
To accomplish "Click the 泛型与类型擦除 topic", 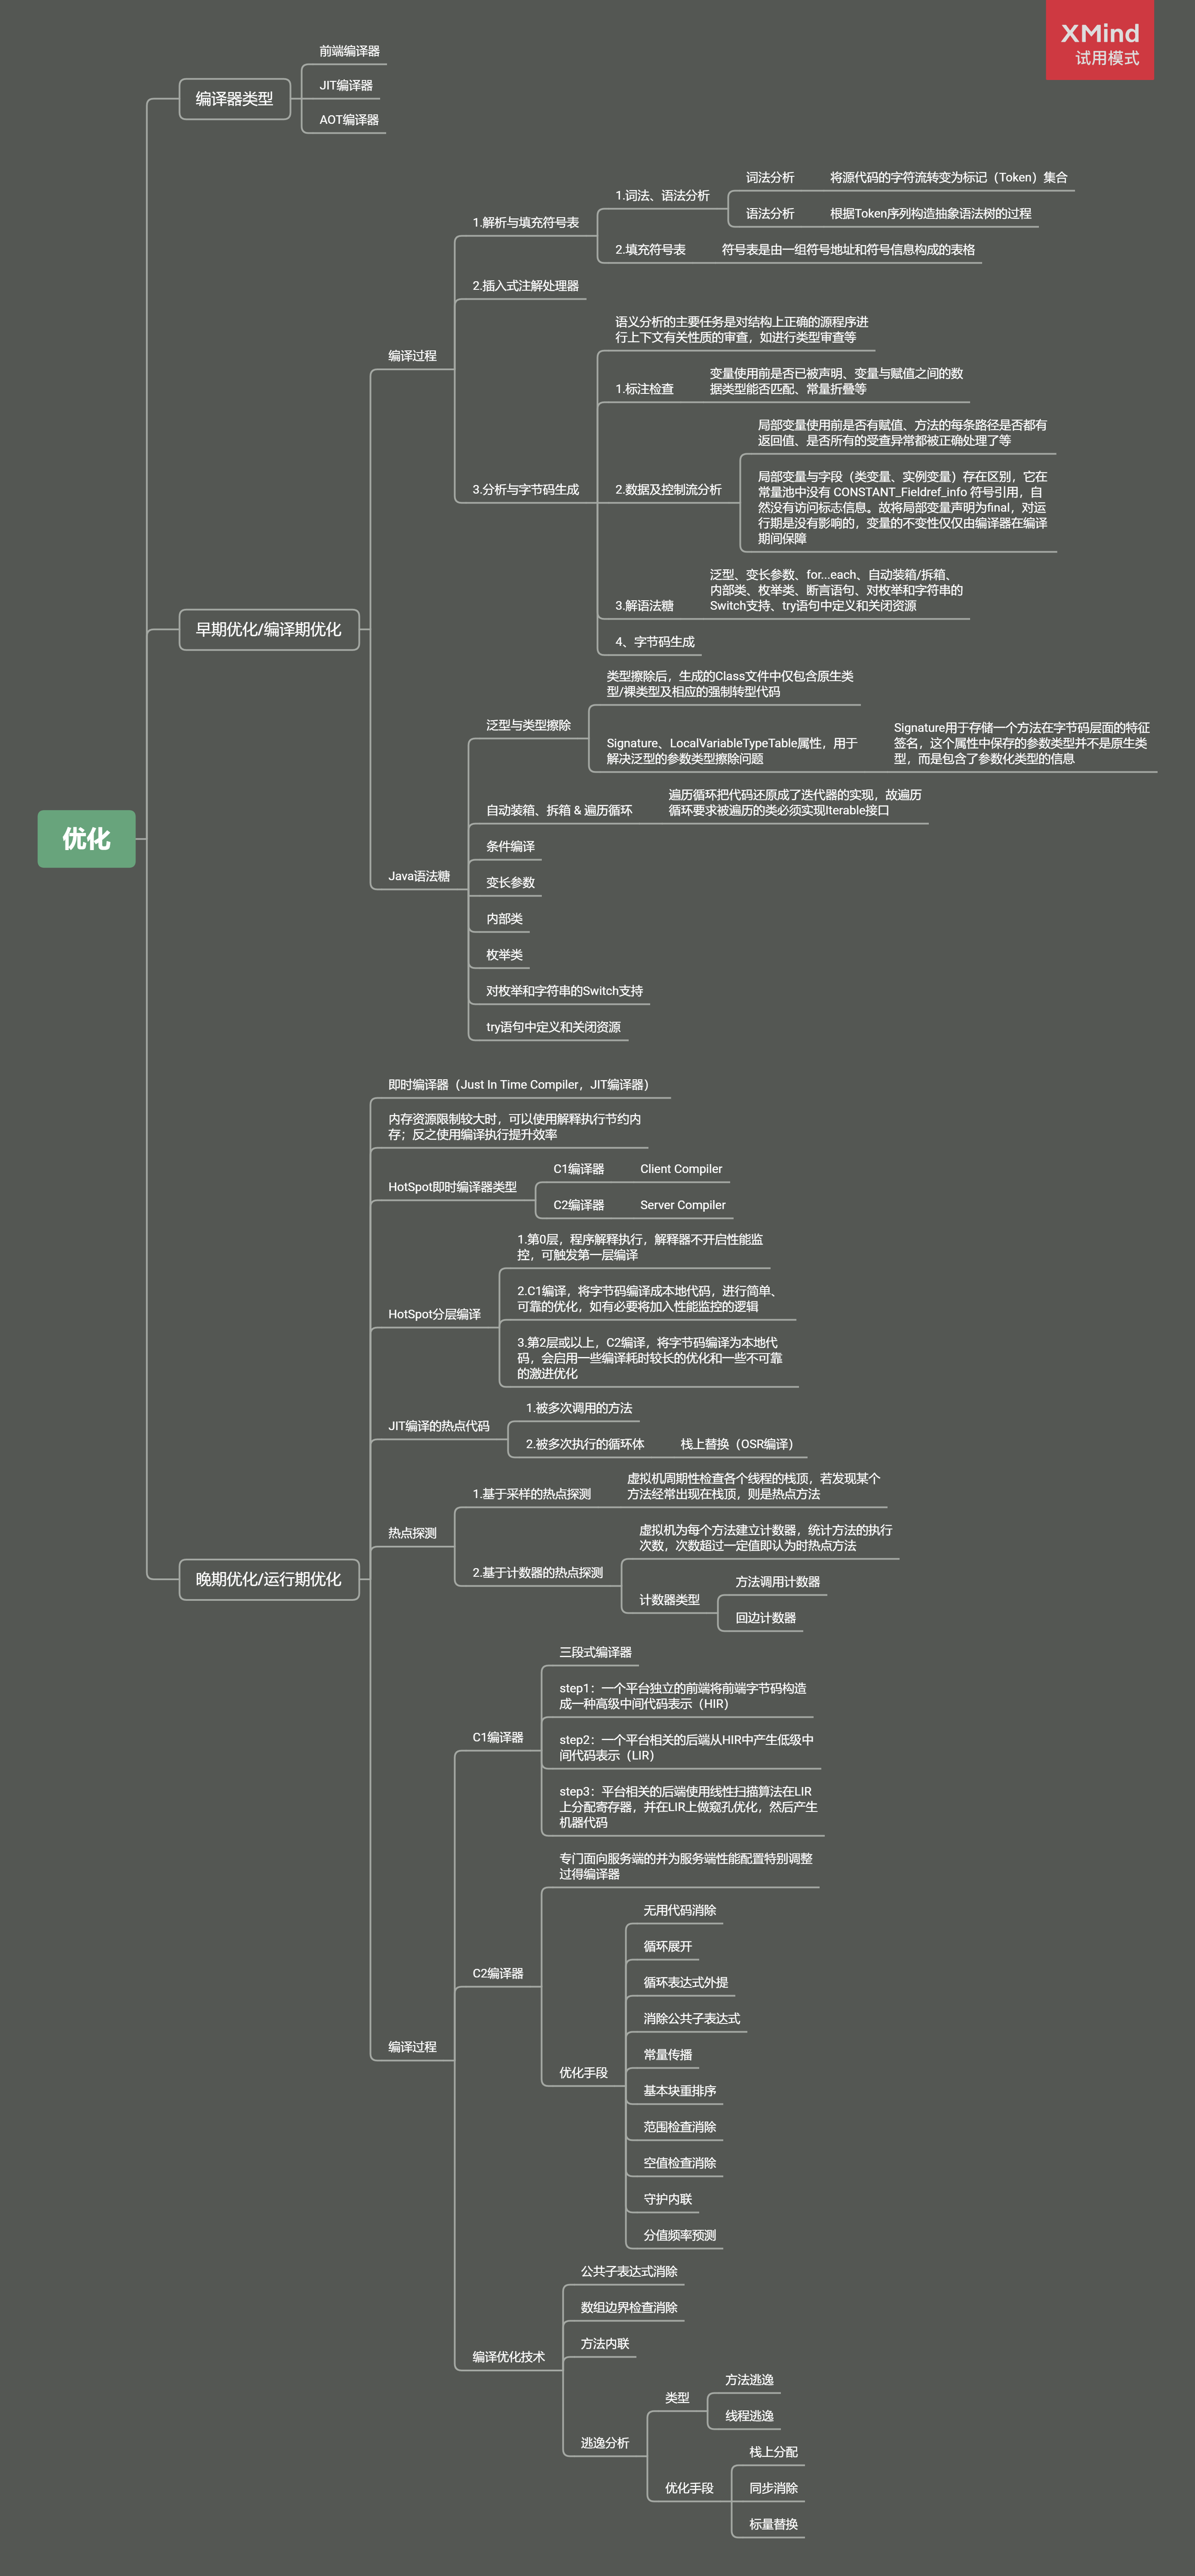I will 528,724.
